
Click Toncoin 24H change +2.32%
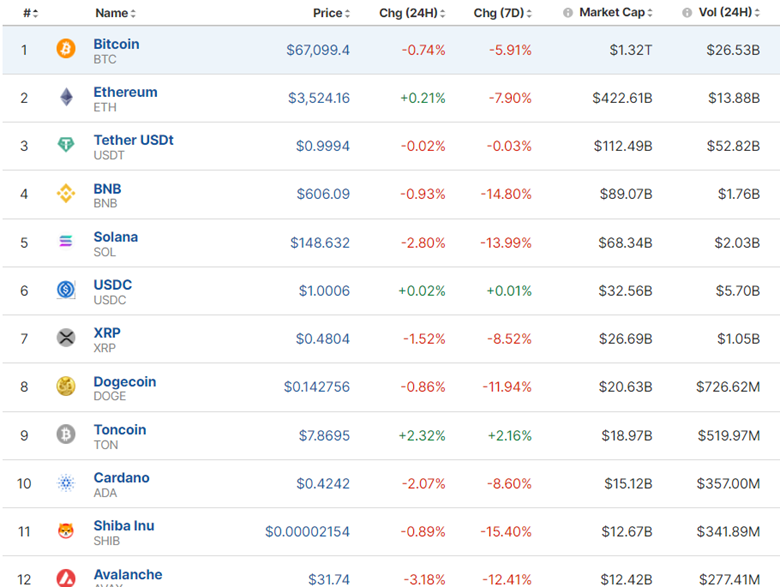click(x=422, y=436)
